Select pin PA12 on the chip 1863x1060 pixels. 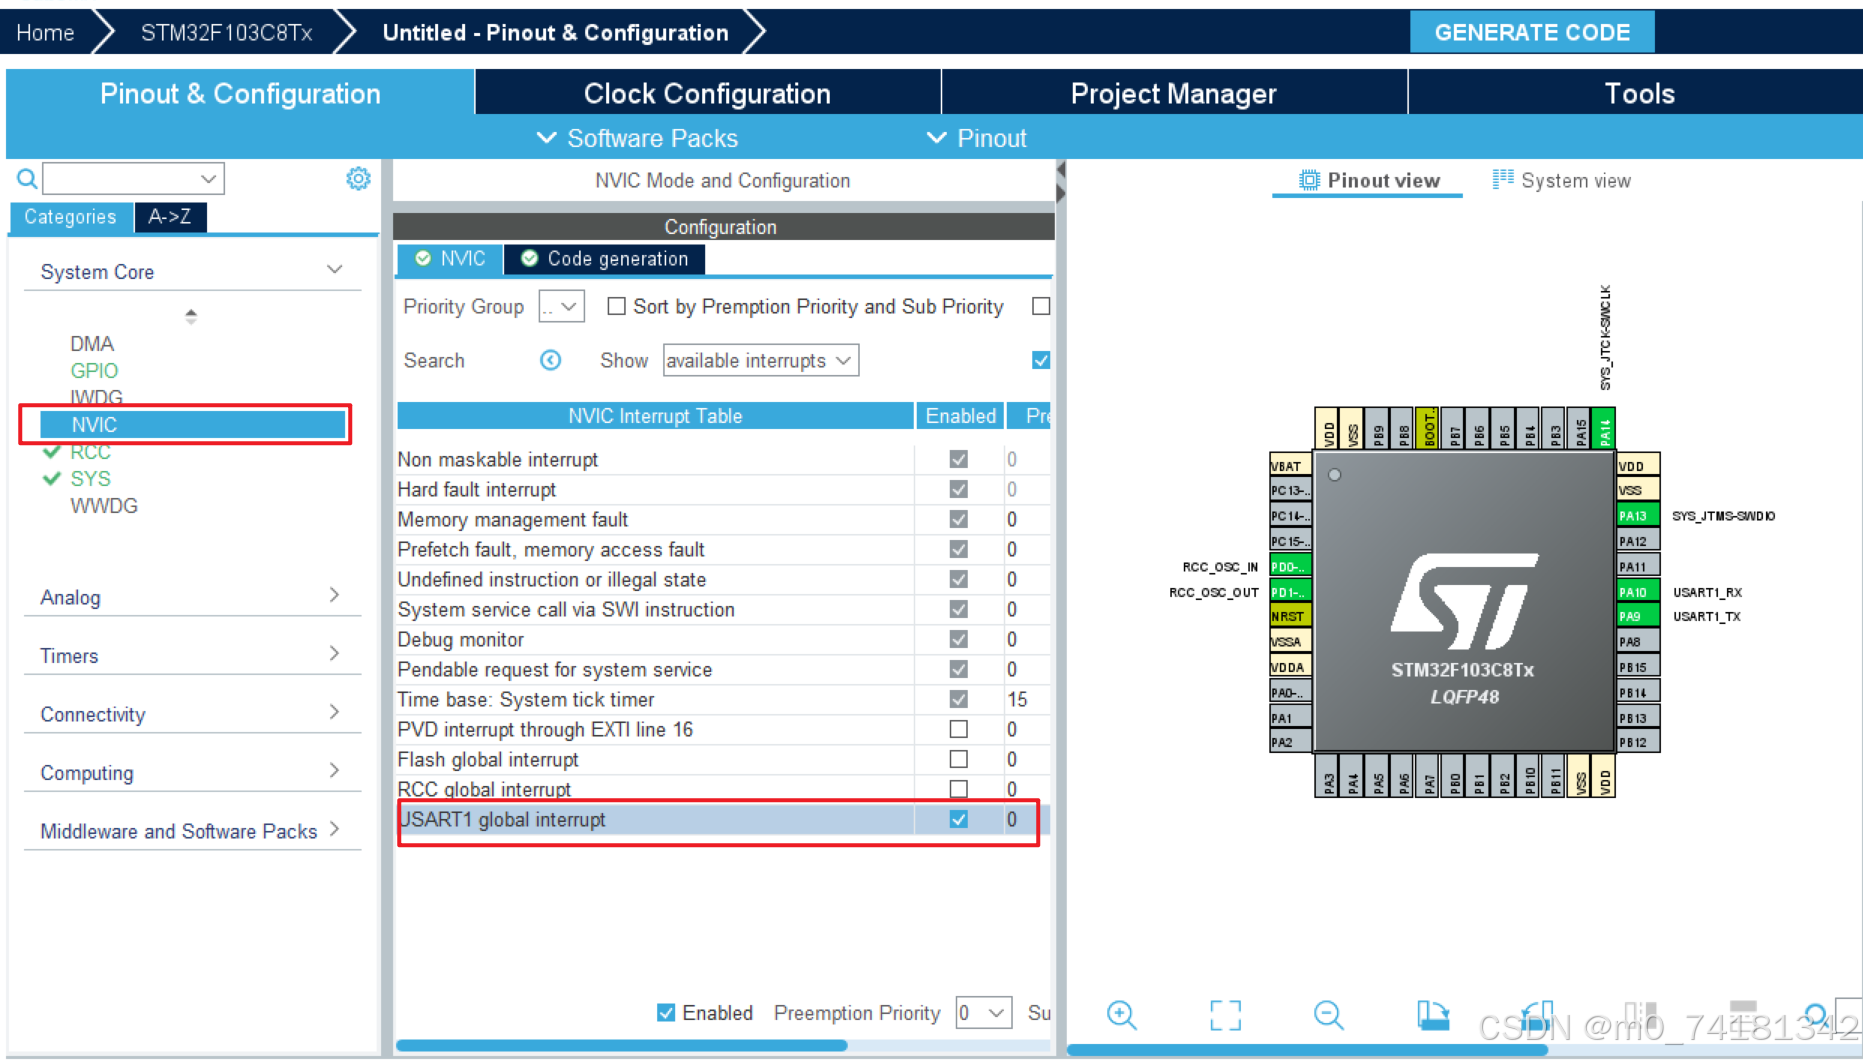pyautogui.click(x=1638, y=541)
